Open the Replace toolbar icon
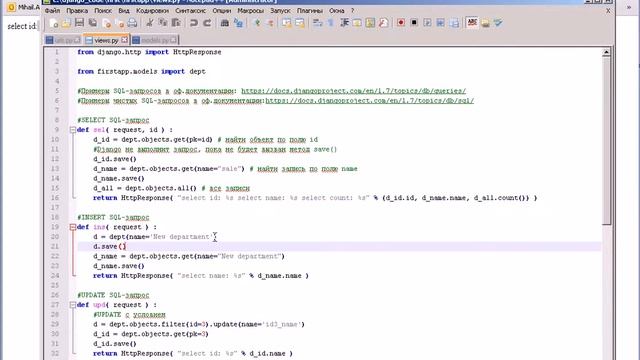This screenshot has height=360, width=640. 238,23
